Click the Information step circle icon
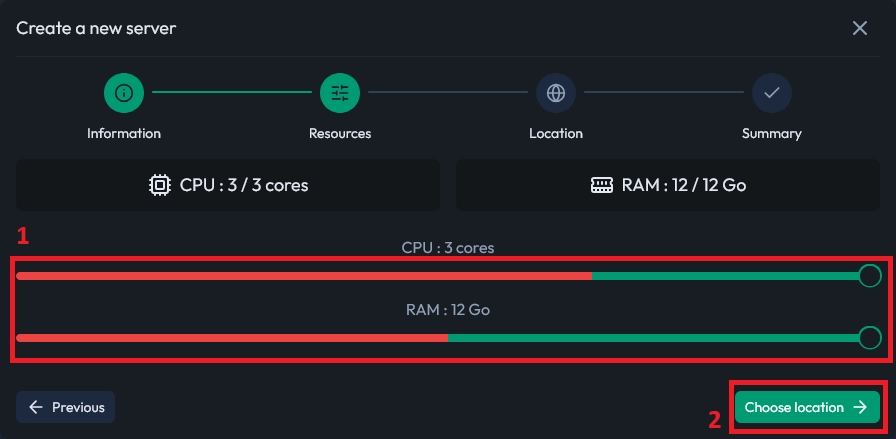Viewport: 896px width, 439px height. (124, 93)
